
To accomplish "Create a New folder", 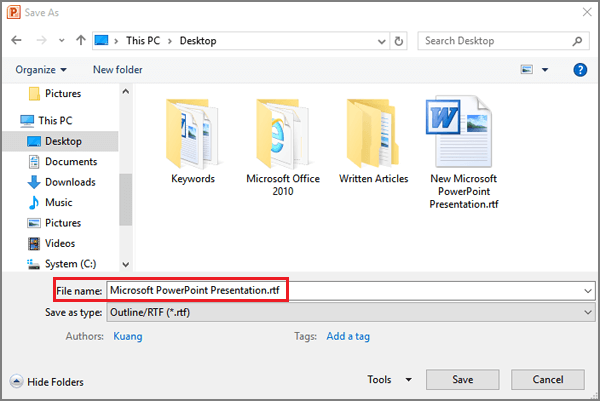I will 117,70.
